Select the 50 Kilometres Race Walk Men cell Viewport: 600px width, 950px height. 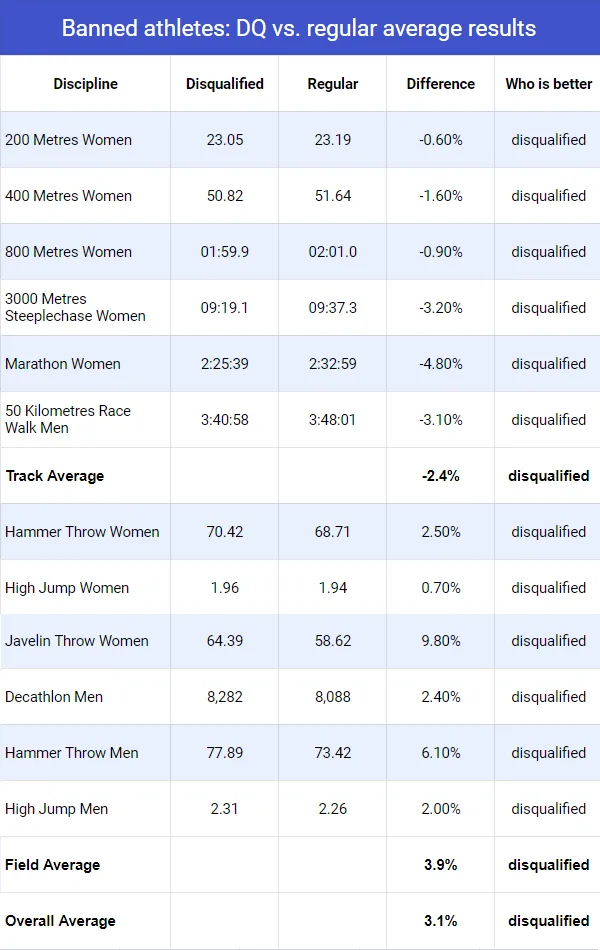[x=68, y=419]
